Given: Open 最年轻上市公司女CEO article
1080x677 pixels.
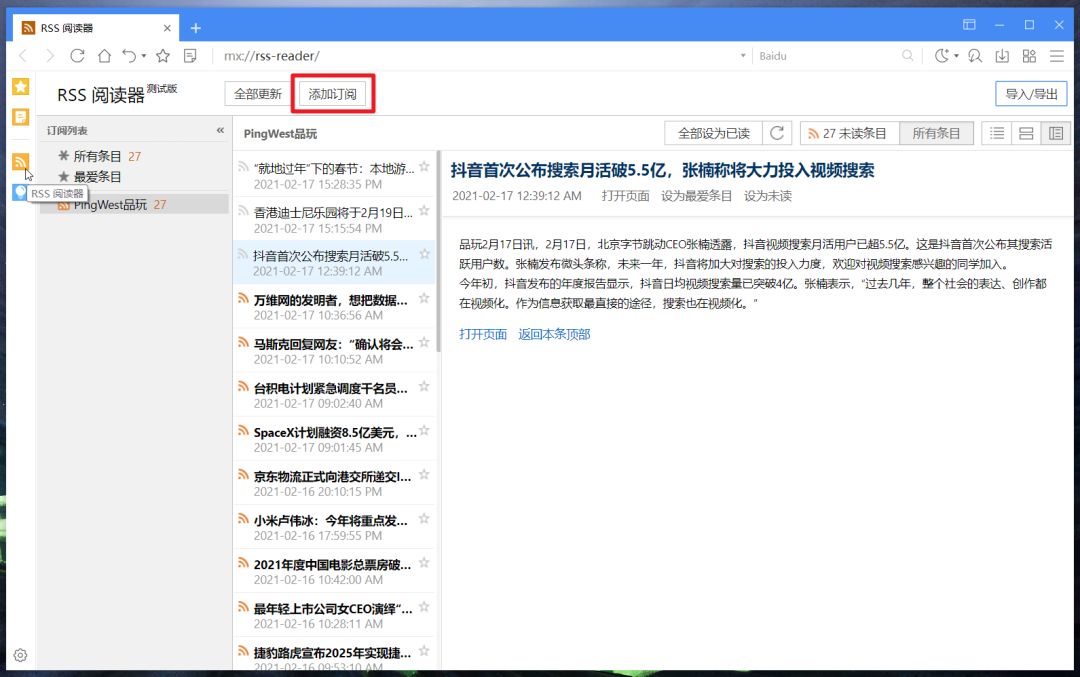Looking at the screenshot, I should 334,615.
